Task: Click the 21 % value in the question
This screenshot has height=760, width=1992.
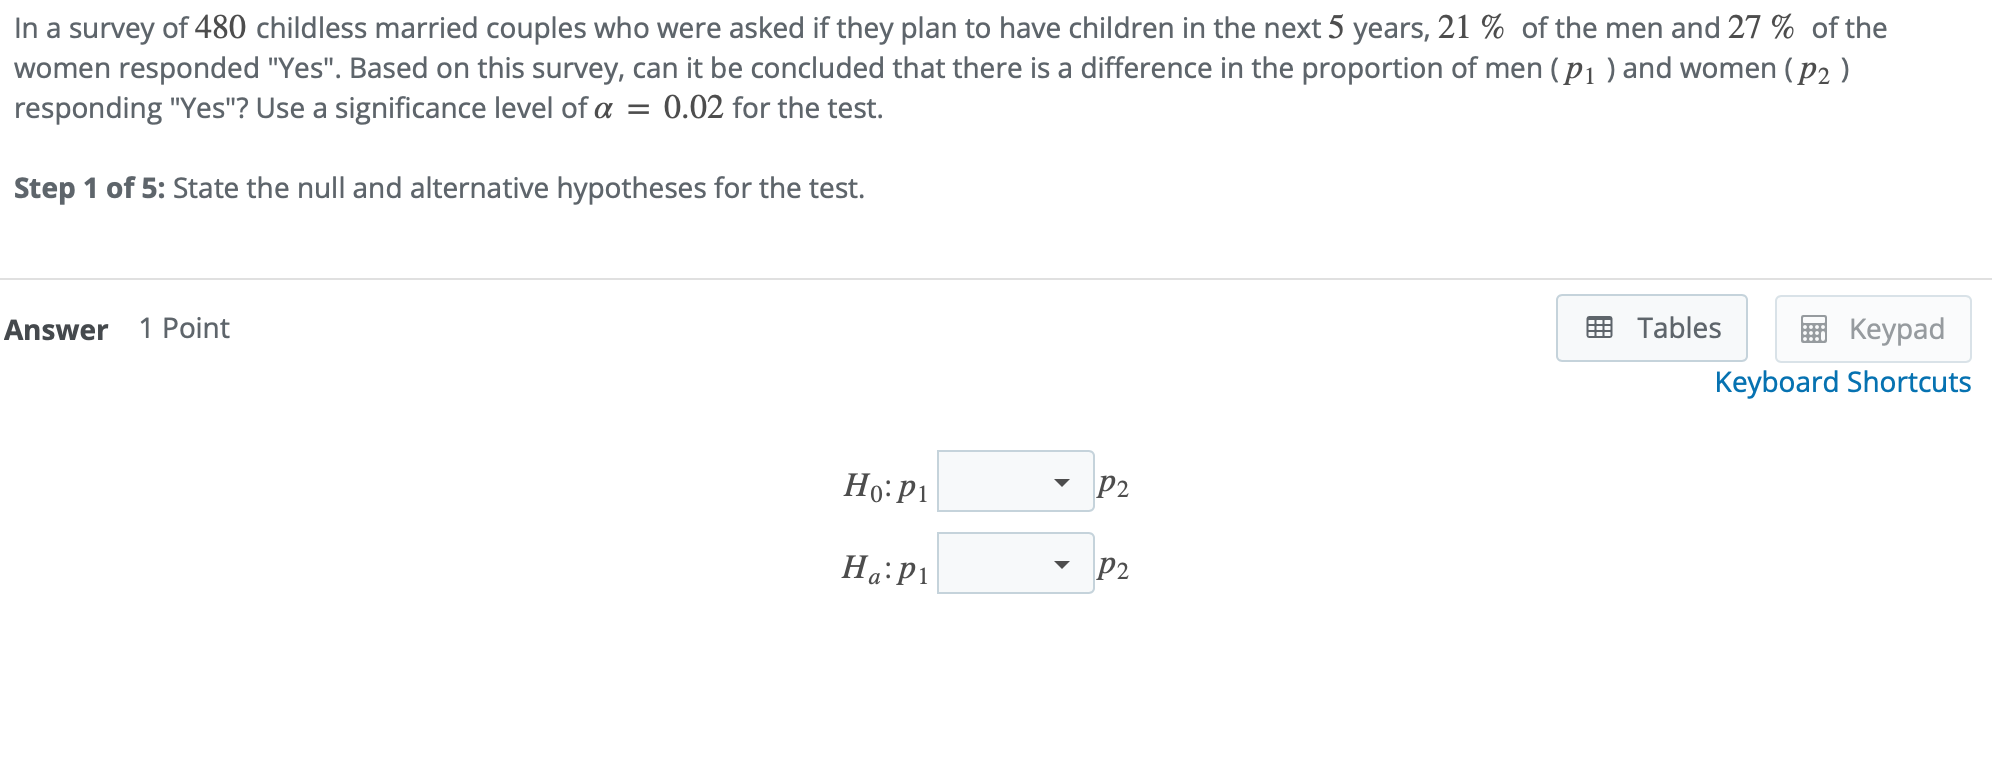Action: tap(1471, 27)
